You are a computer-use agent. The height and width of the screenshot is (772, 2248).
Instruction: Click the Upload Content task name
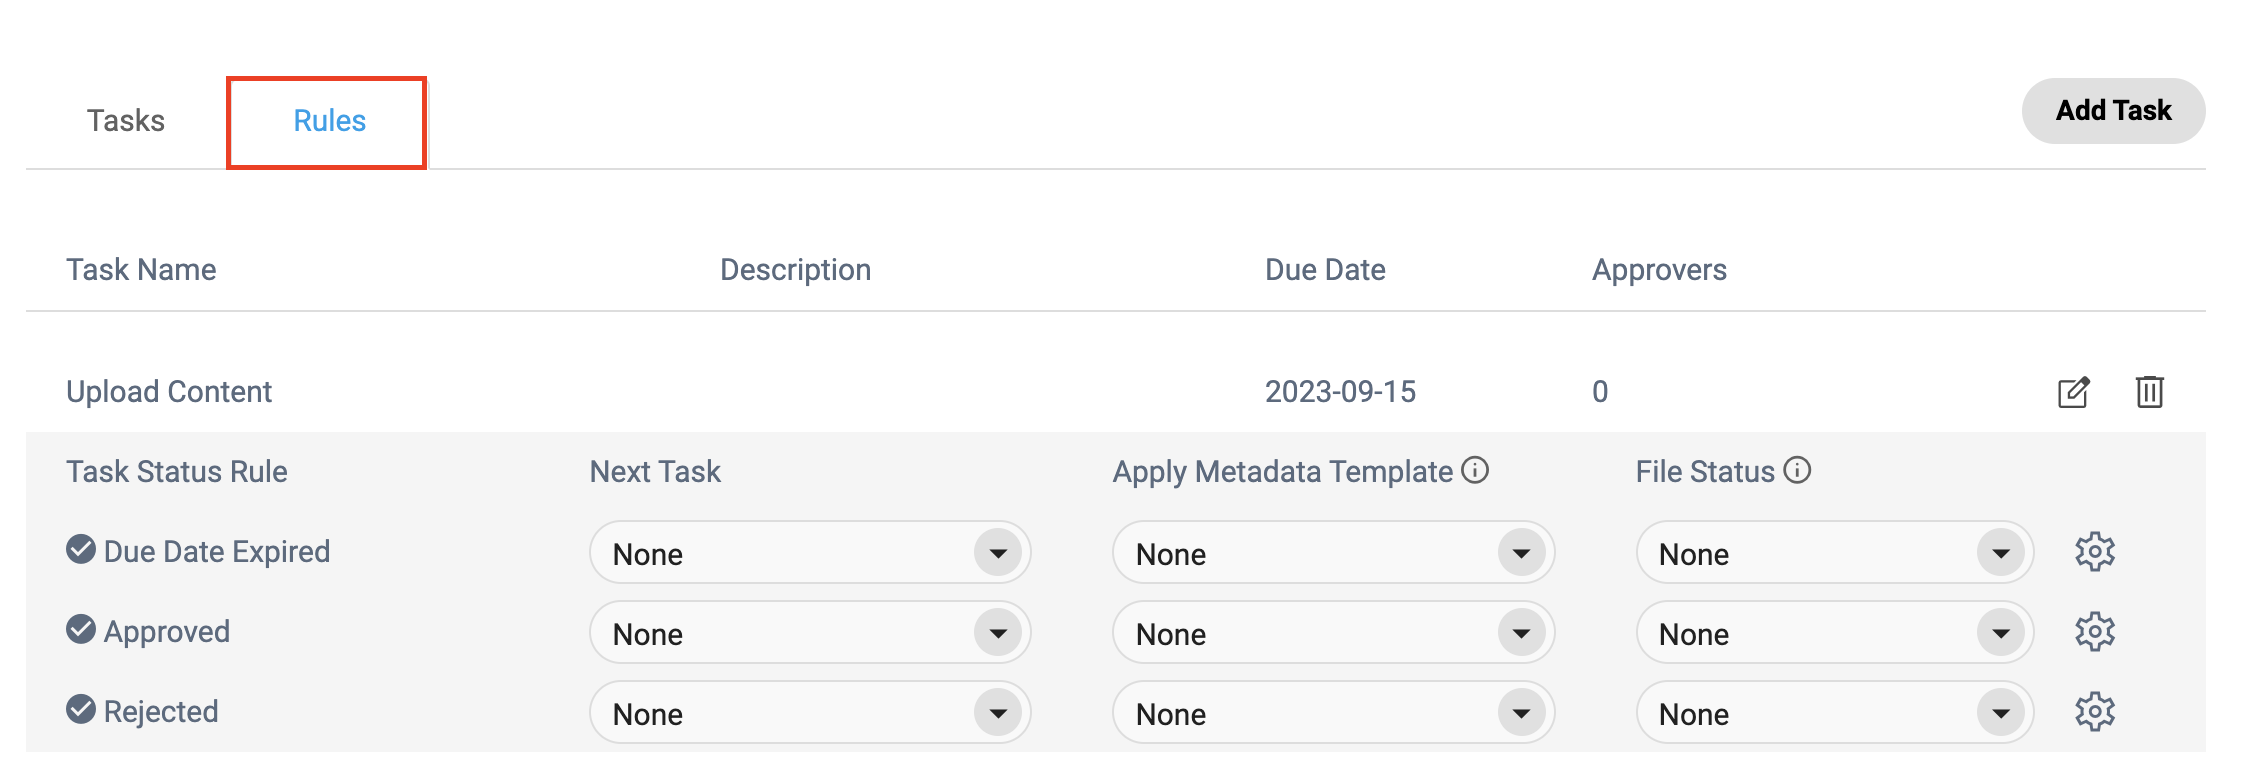[x=169, y=392]
